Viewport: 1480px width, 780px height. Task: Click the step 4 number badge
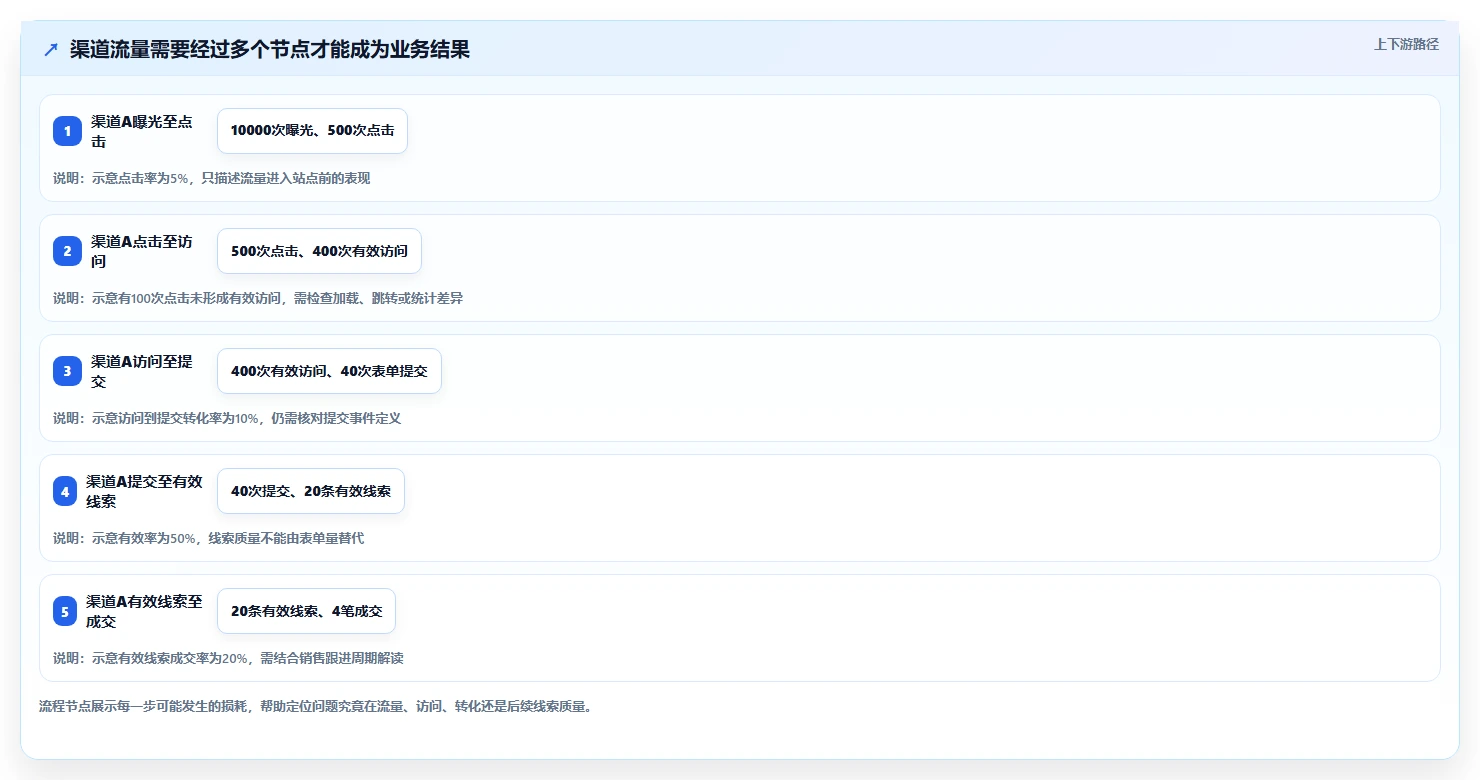pyautogui.click(x=65, y=491)
